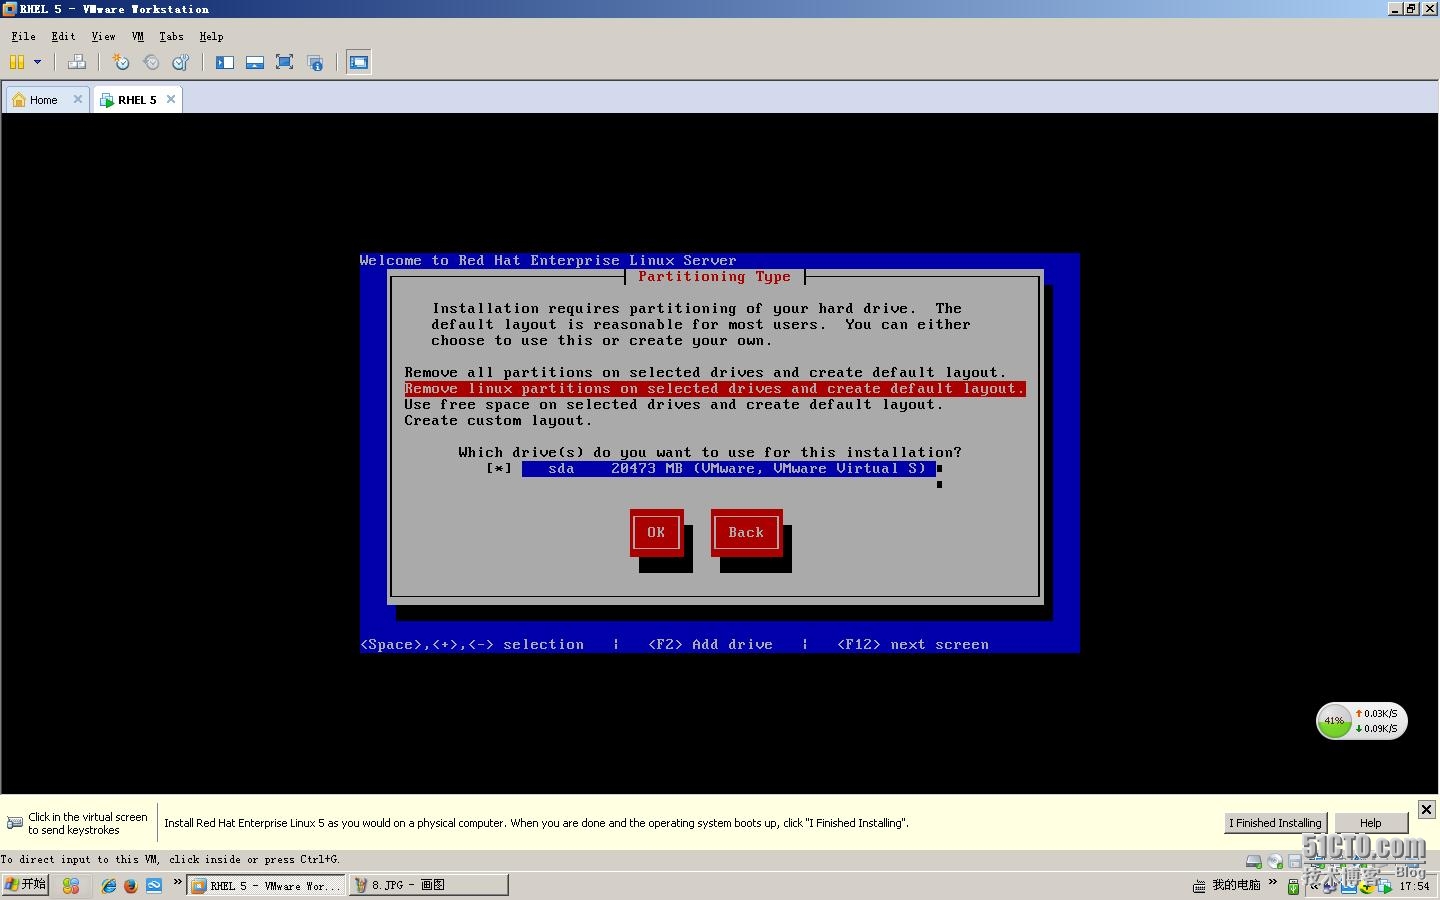Screen dimensions: 1440x900
Task: Open the Windows Start button
Action: point(25,885)
